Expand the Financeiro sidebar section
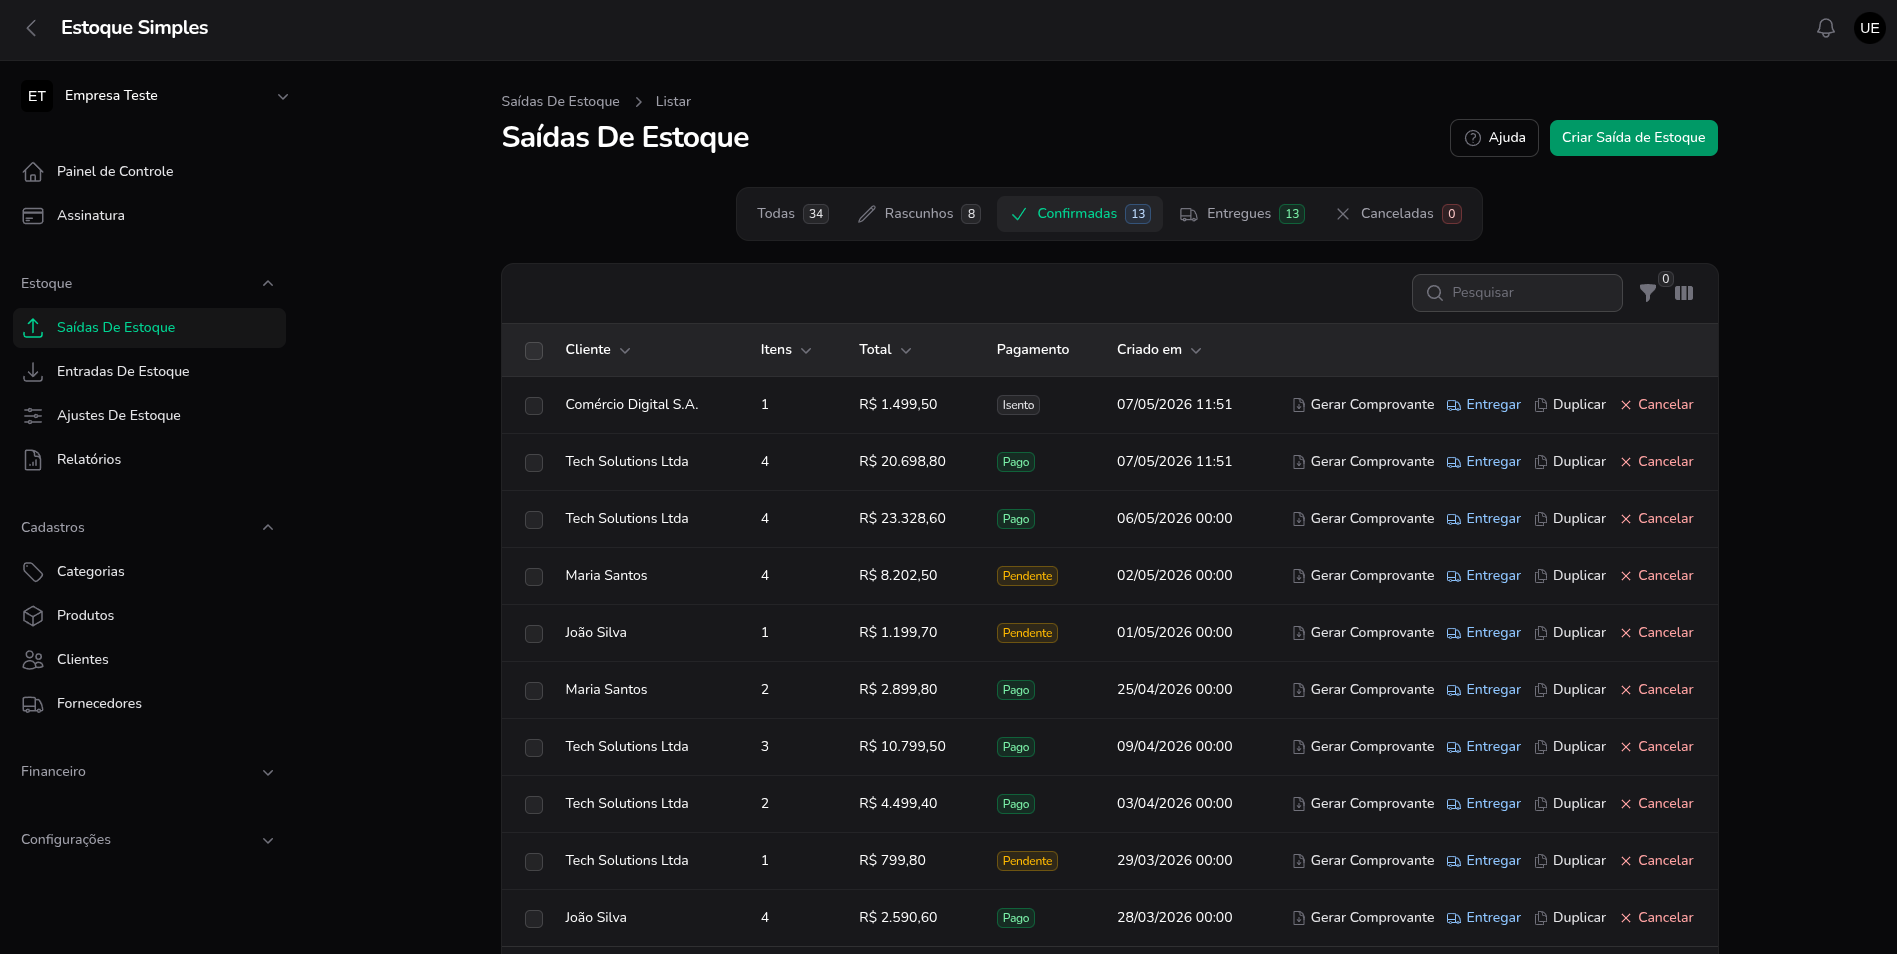Viewport: 1897px width, 954px height. (268, 773)
